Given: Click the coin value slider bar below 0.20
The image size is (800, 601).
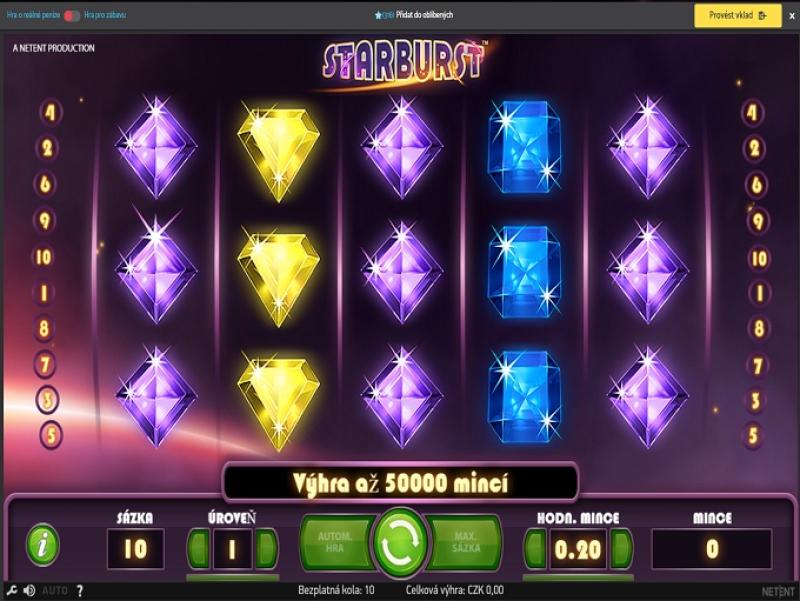Looking at the screenshot, I should click(x=578, y=578).
